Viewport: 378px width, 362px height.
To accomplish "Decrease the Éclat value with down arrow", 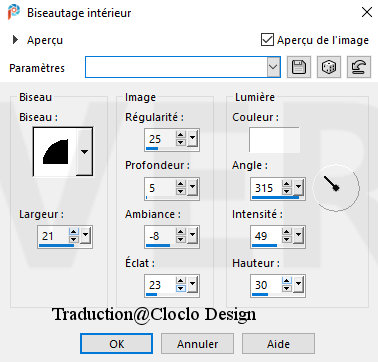I will pos(180,289).
